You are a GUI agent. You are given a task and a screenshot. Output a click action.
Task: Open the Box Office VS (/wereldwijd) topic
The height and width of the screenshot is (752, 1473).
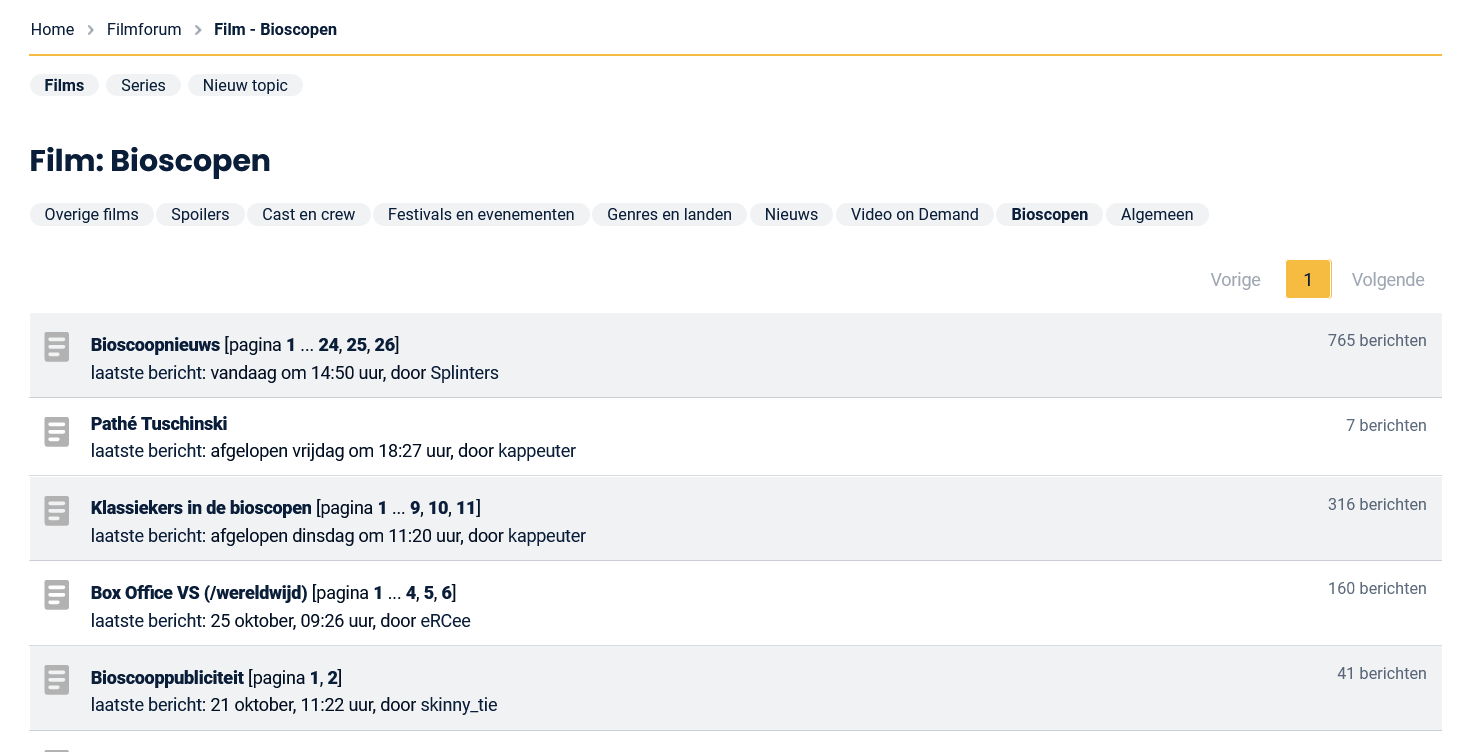coord(199,593)
